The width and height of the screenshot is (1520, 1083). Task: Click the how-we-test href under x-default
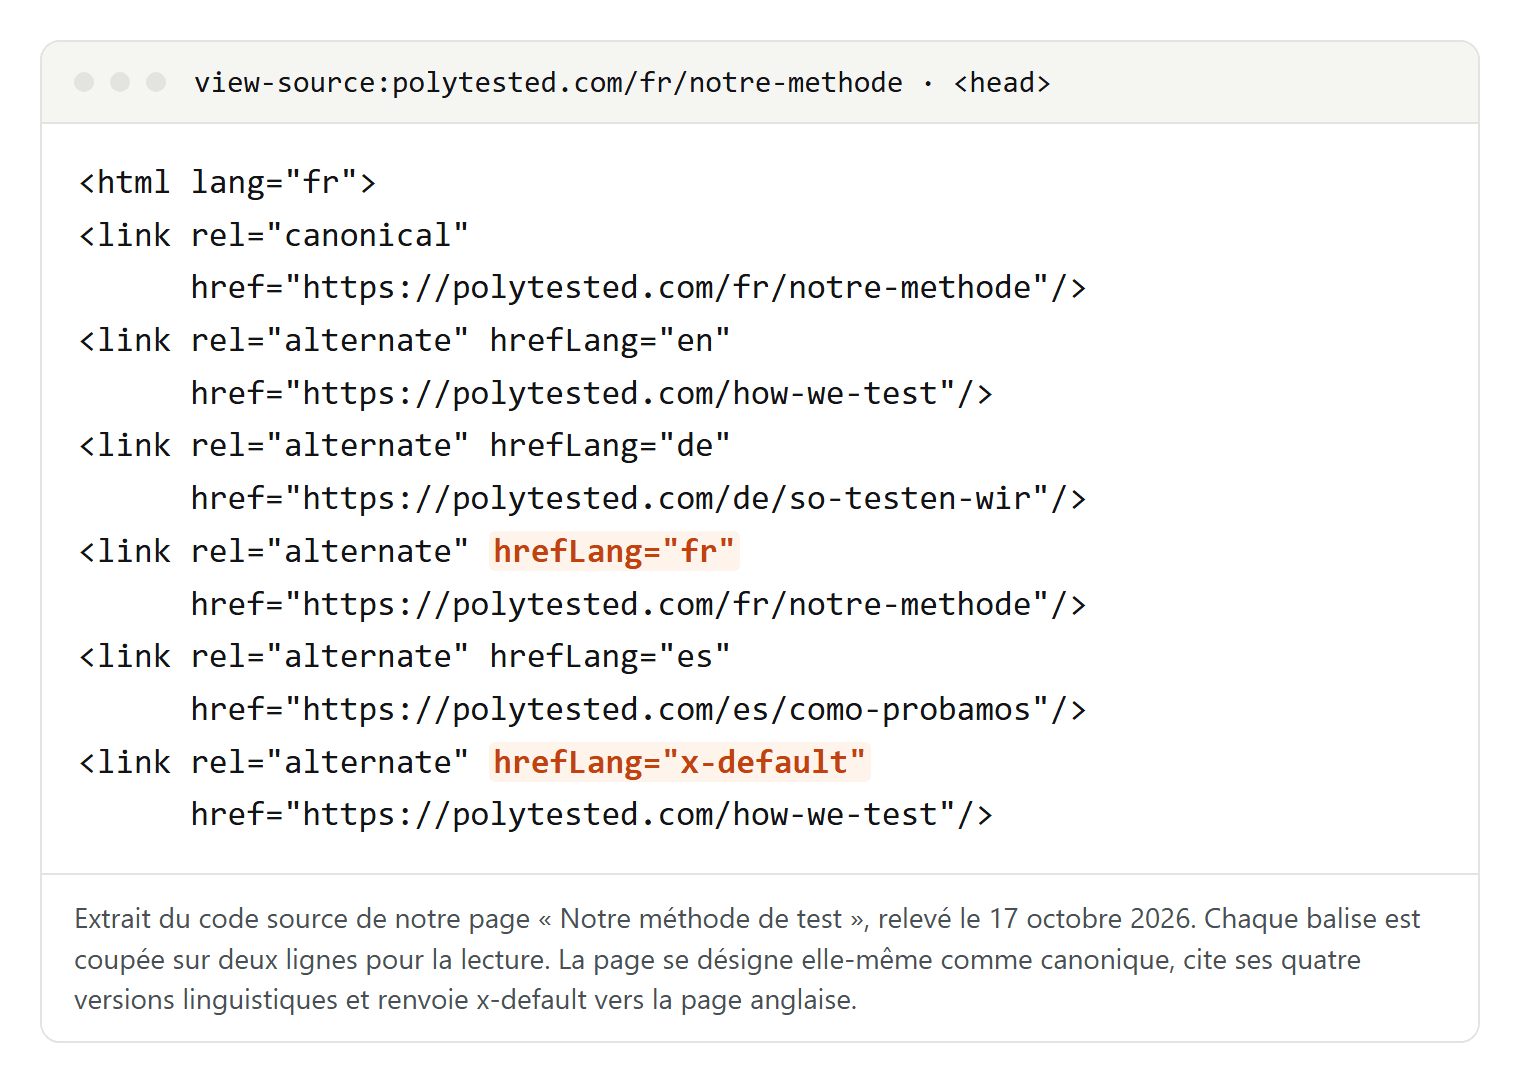coord(591,815)
